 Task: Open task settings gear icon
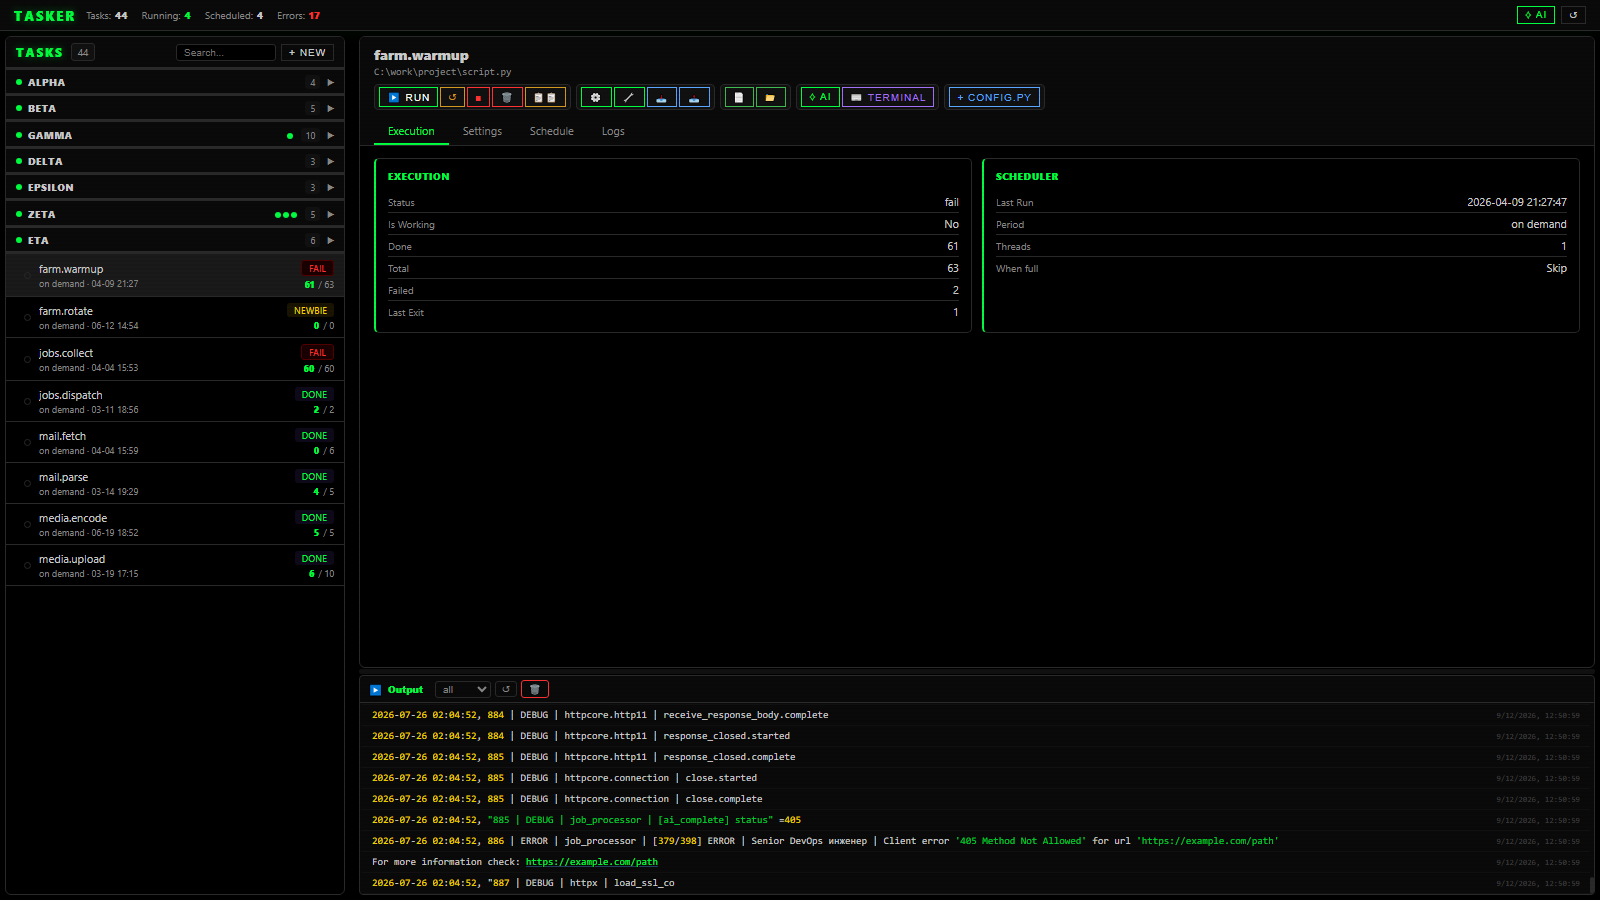(596, 97)
